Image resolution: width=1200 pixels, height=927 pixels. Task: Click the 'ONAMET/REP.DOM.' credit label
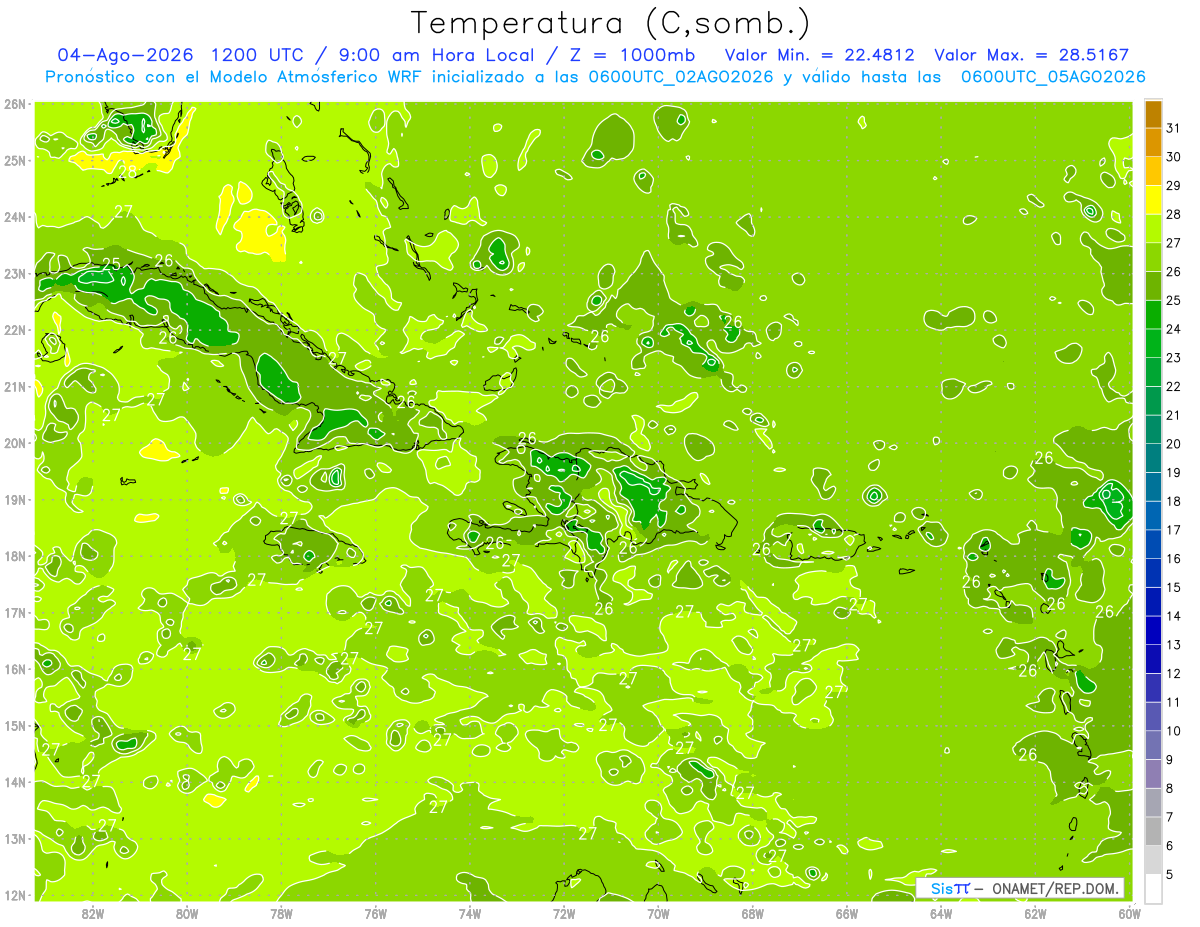pos(1056,888)
